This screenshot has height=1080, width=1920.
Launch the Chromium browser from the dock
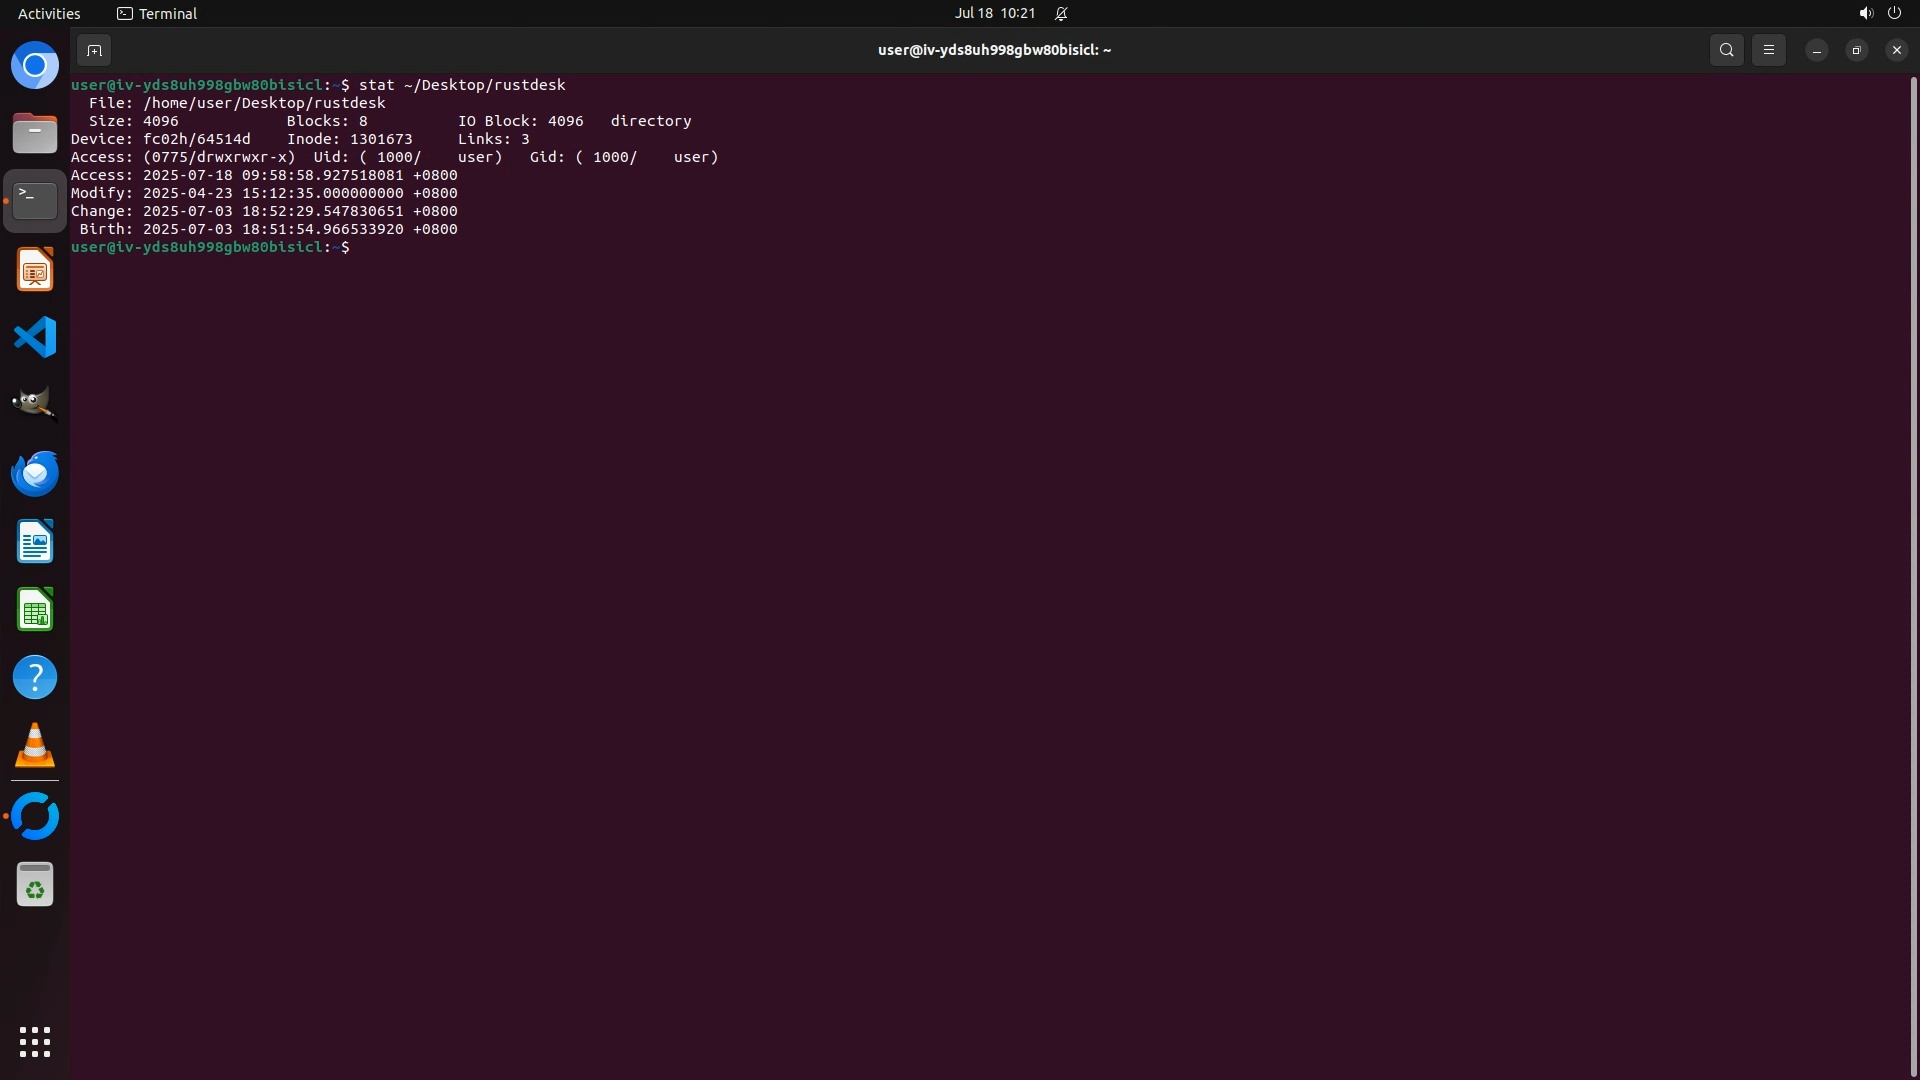pos(35,66)
